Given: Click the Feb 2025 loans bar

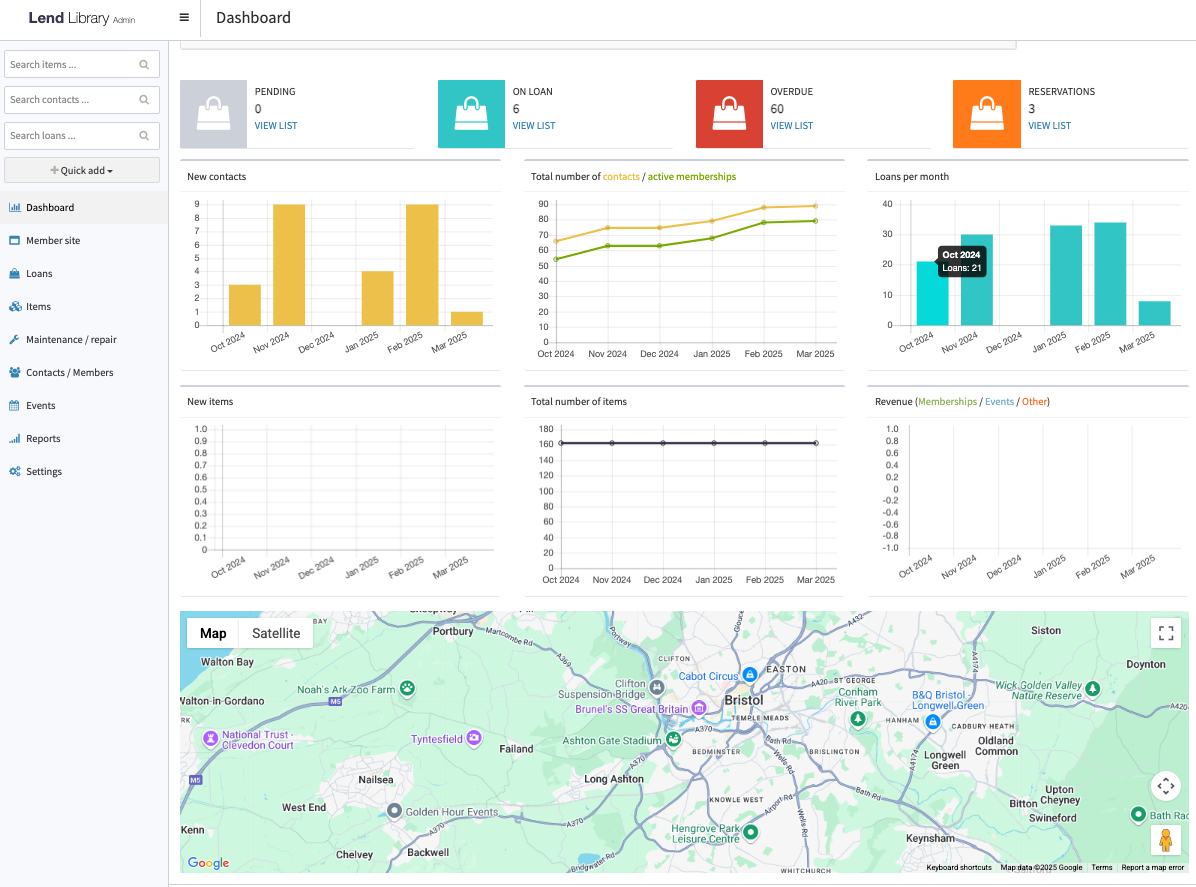Looking at the screenshot, I should coord(1110,273).
